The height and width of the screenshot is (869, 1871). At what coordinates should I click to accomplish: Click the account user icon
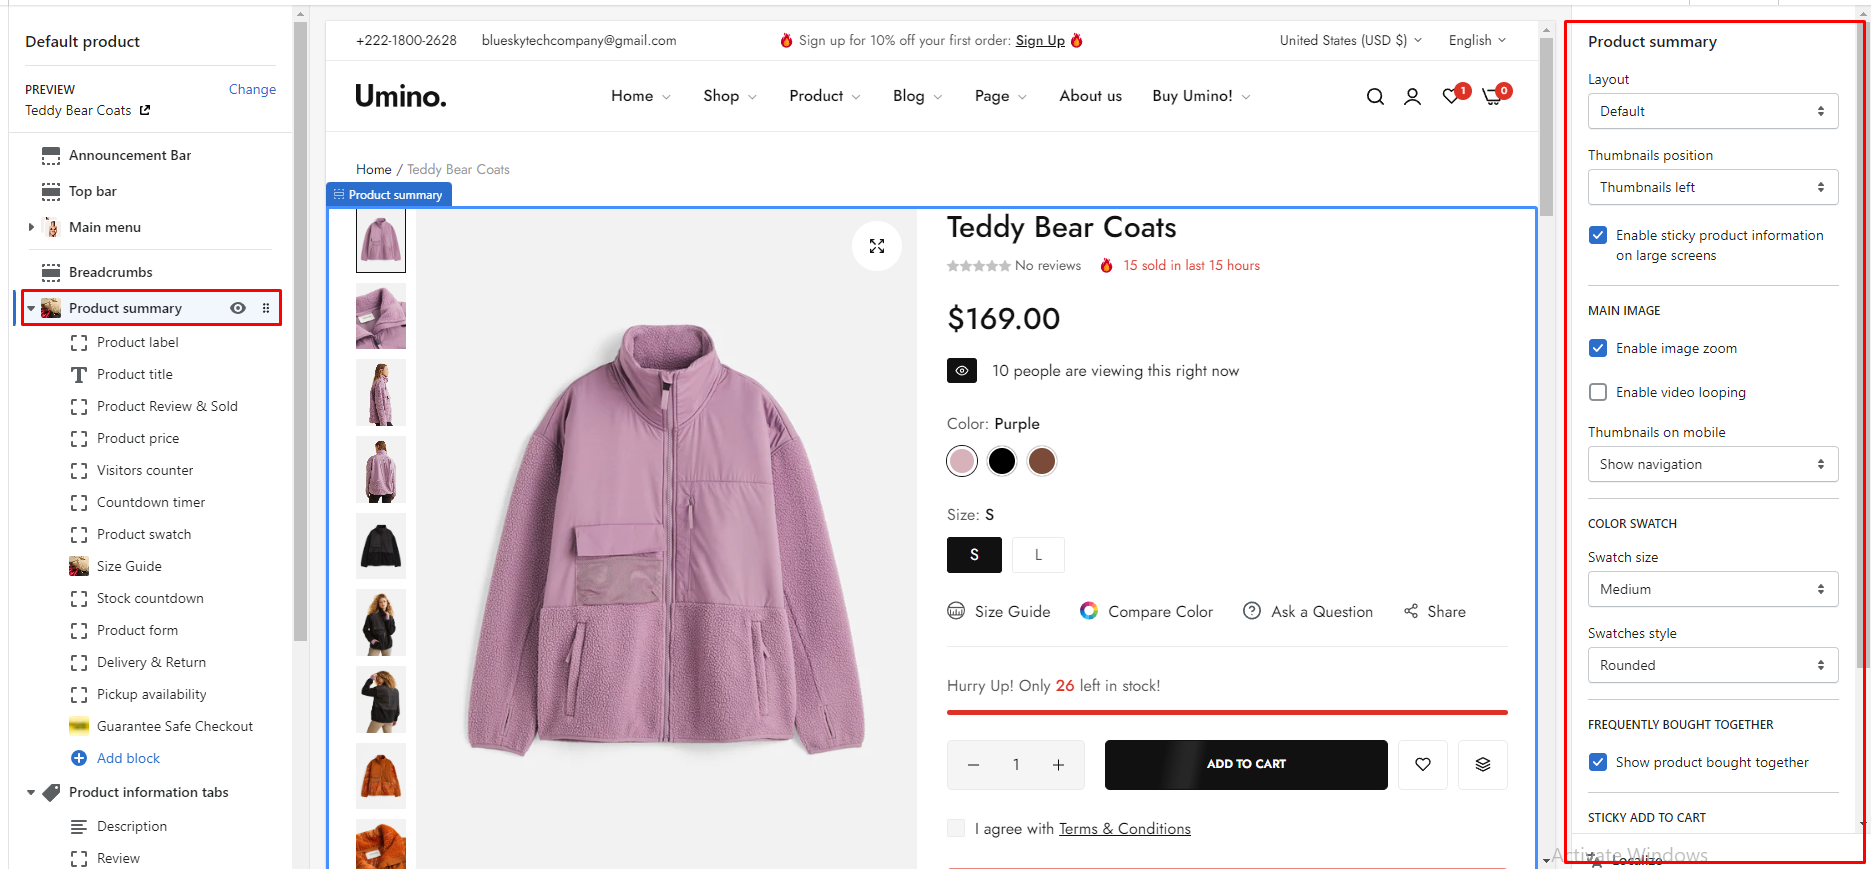[1412, 96]
